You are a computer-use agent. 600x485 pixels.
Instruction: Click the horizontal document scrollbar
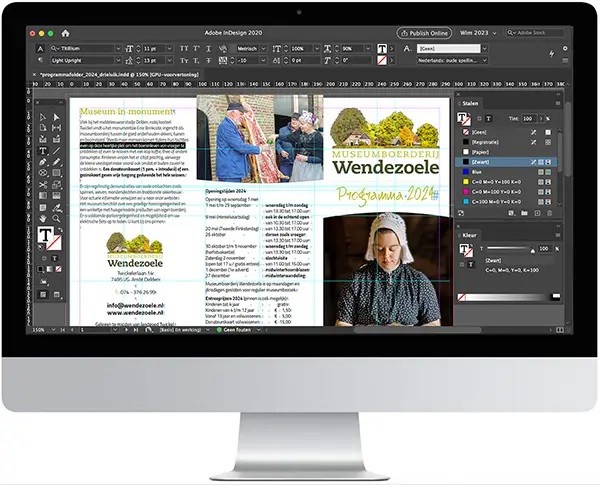pyautogui.click(x=418, y=330)
